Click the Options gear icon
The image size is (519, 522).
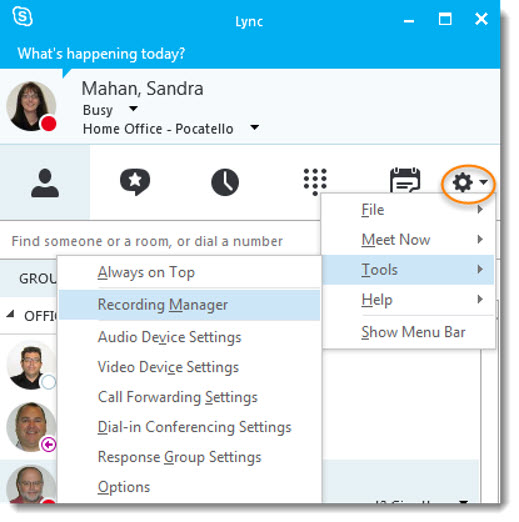[463, 183]
